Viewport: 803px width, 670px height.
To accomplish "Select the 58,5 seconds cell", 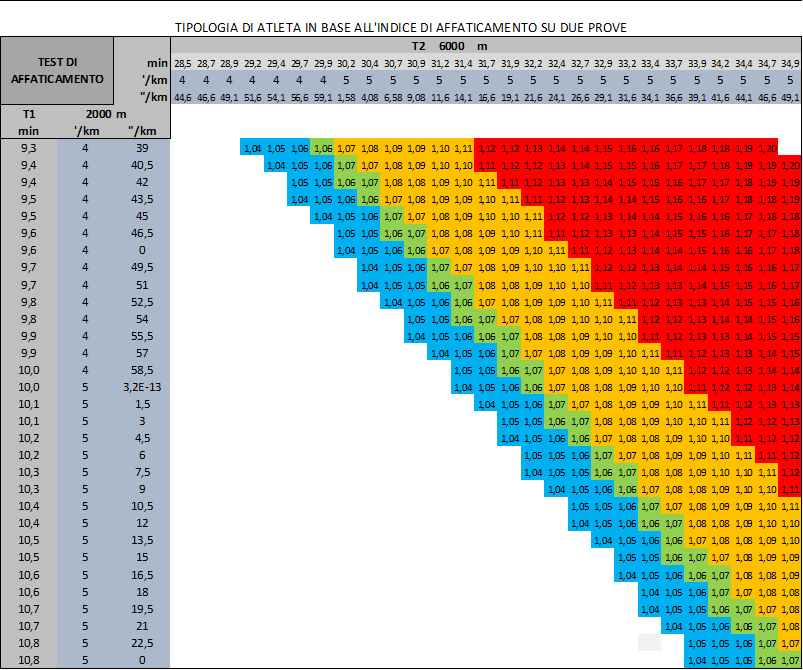I will click(142, 370).
